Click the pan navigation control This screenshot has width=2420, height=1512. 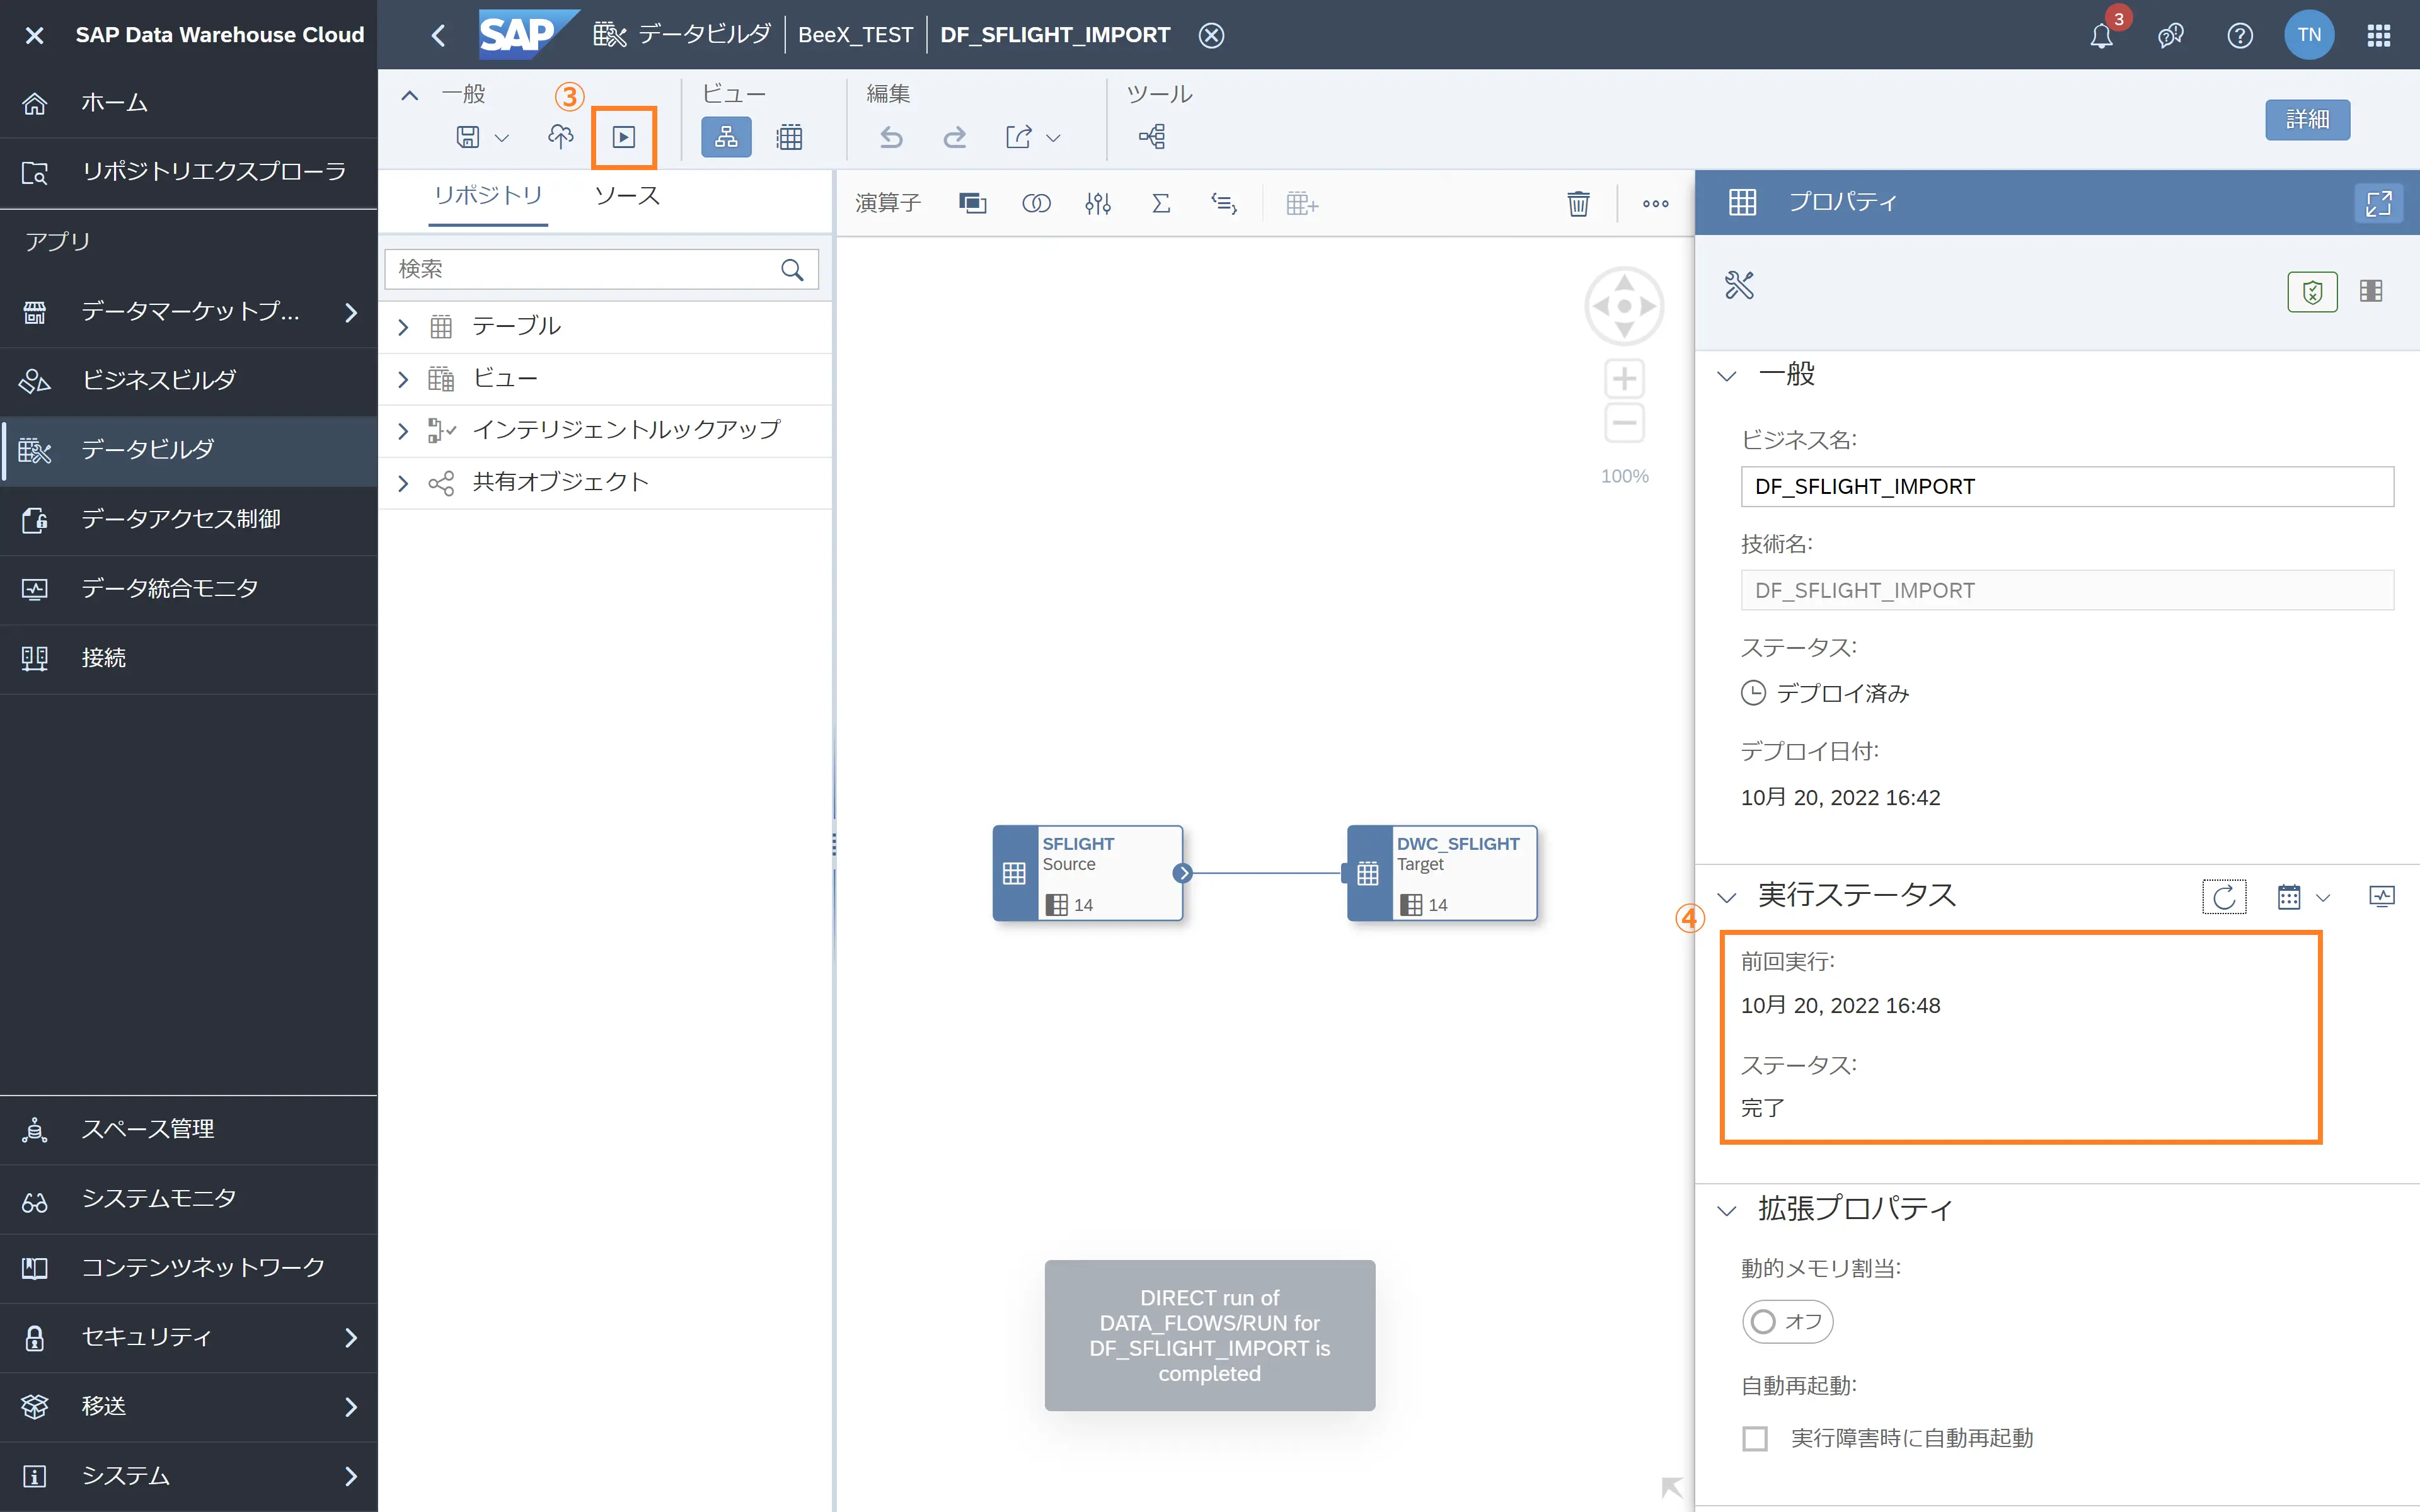pos(1624,306)
